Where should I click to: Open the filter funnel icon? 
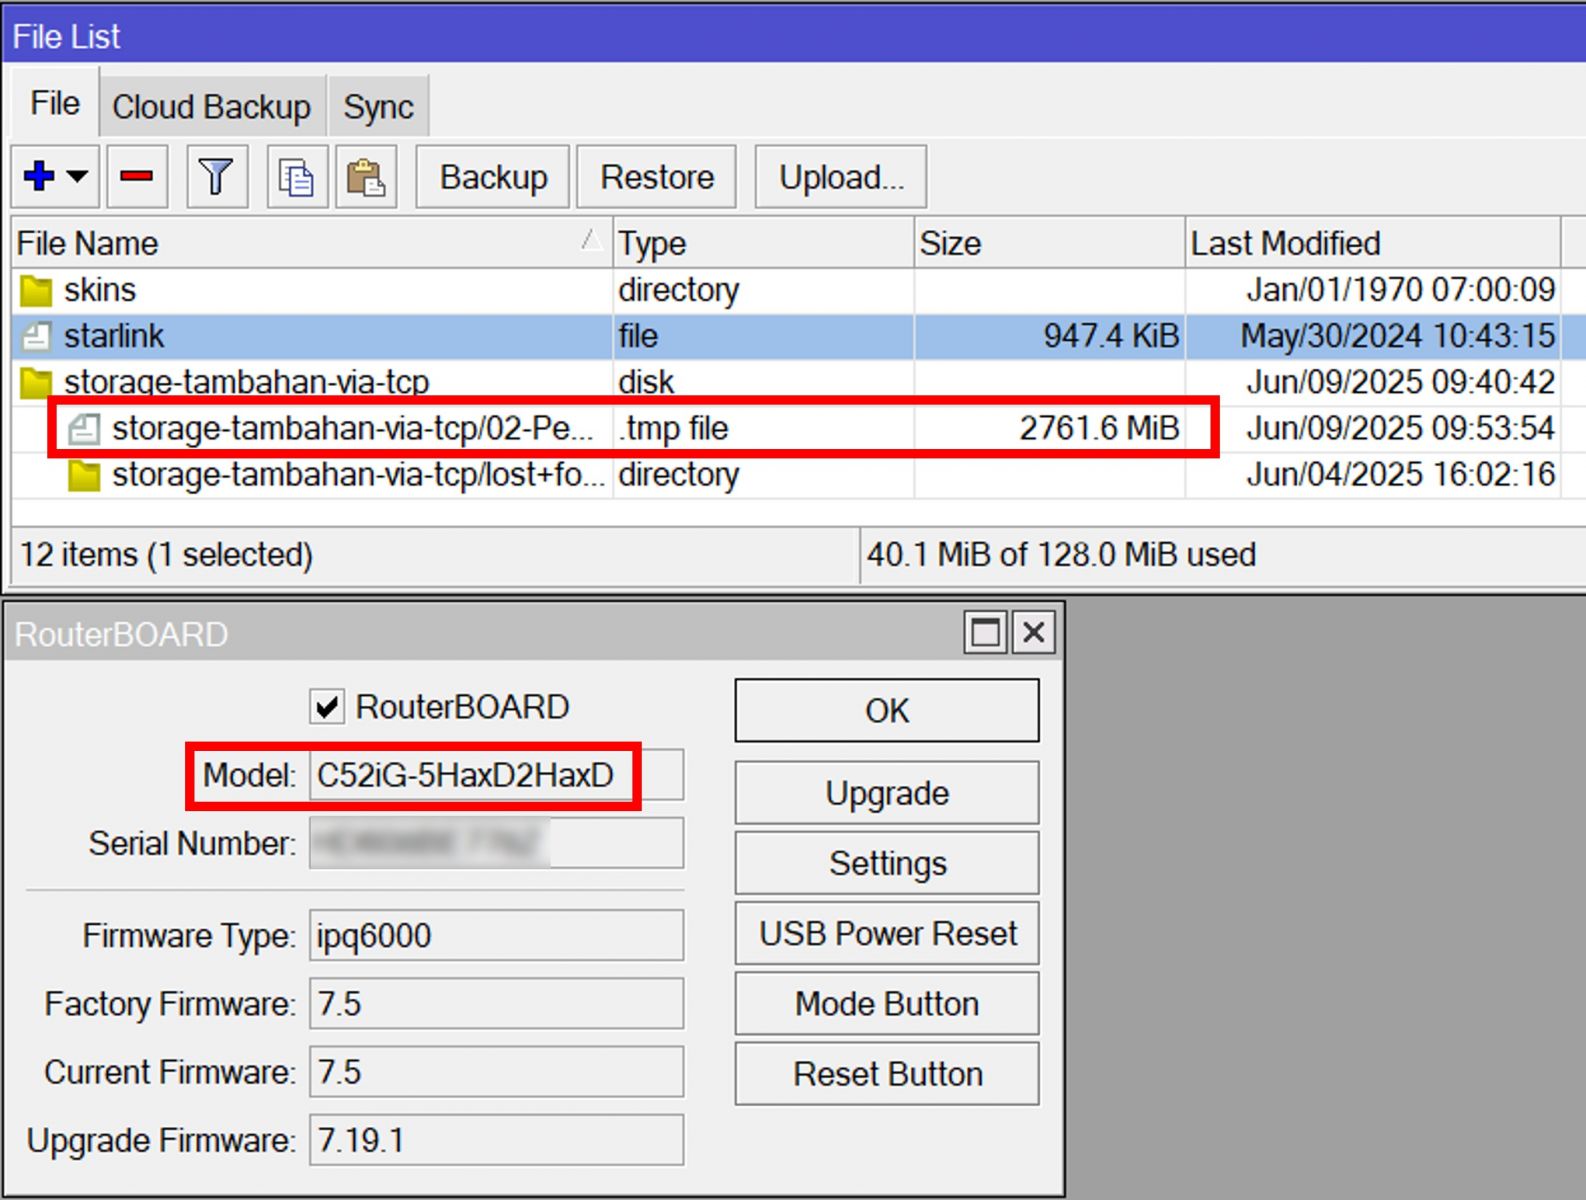click(216, 176)
